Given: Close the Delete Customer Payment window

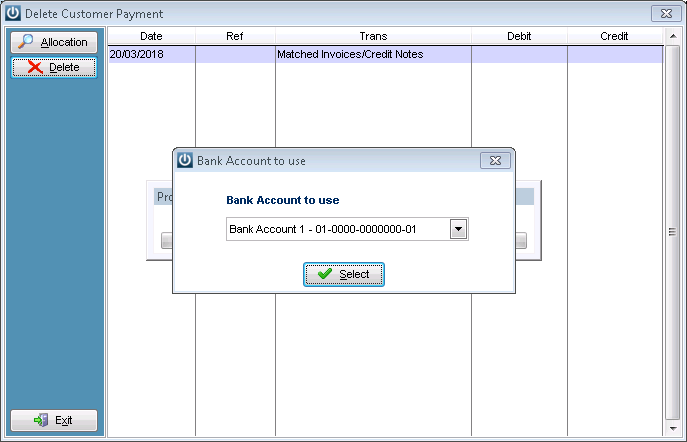Looking at the screenshot, I should 666,14.
